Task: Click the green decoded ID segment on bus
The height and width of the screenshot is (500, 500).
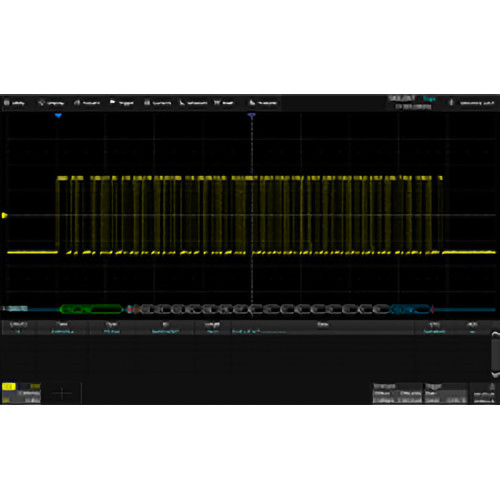Action: point(91,309)
